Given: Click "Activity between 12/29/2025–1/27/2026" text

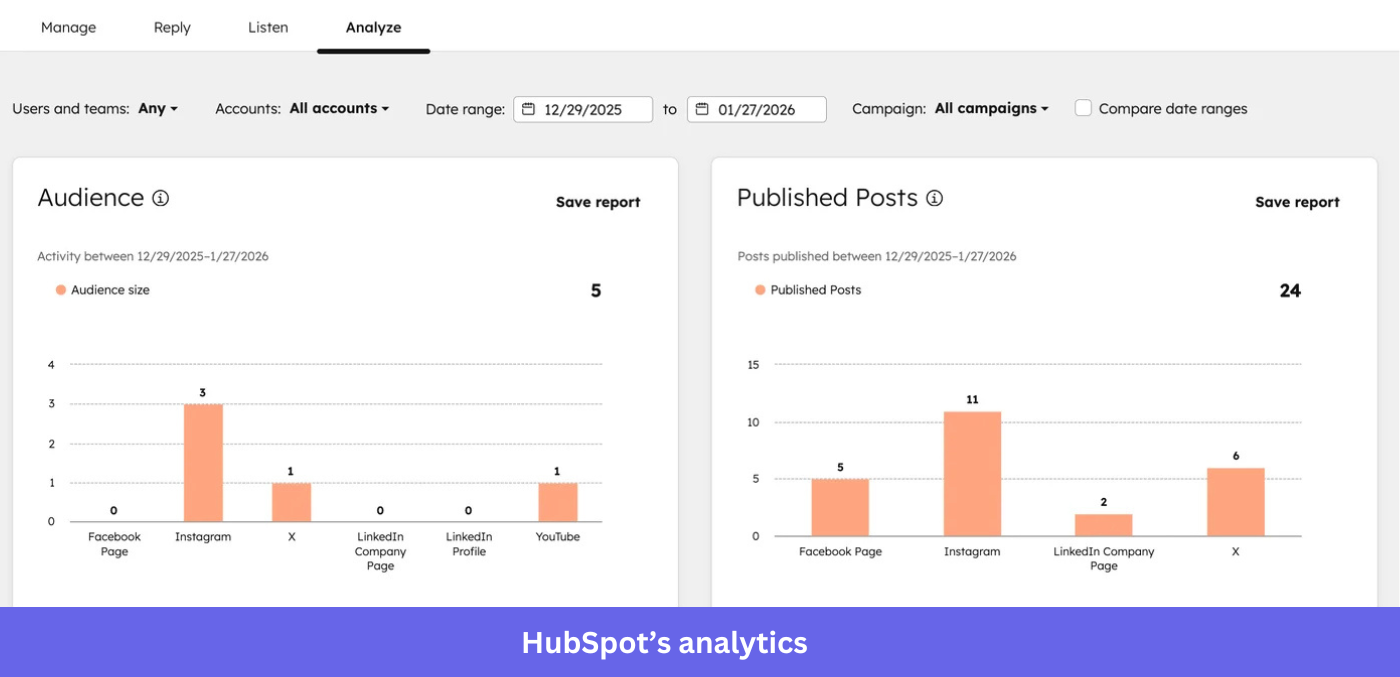Looking at the screenshot, I should point(153,256).
